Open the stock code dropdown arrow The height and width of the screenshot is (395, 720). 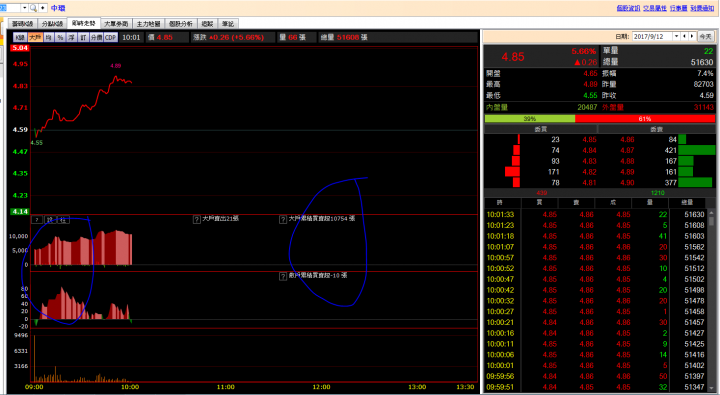pos(25,8)
